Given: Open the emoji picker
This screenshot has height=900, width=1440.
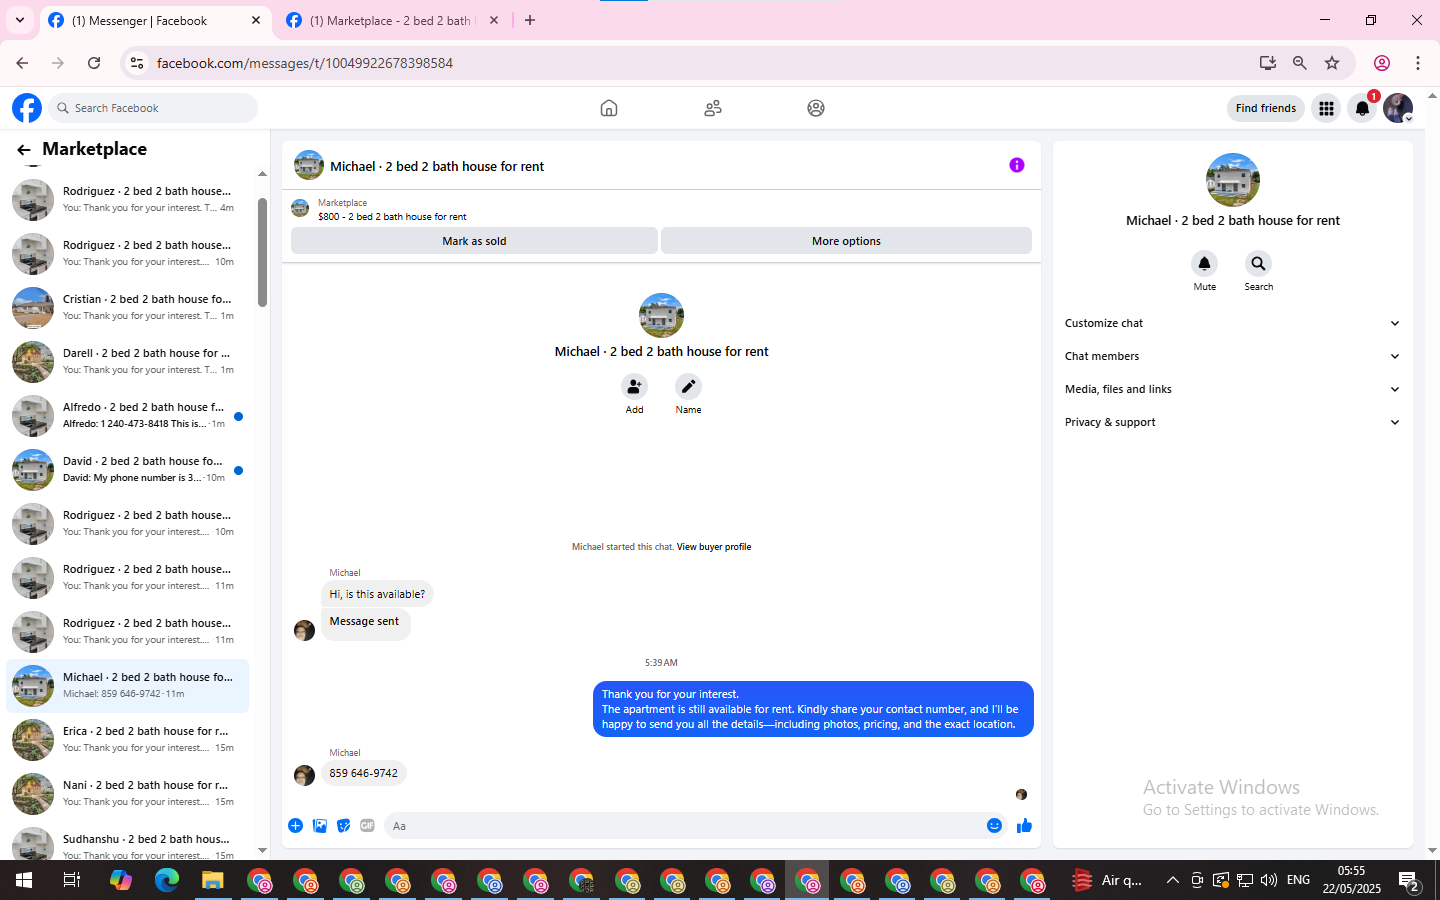Looking at the screenshot, I should pyautogui.click(x=994, y=825).
